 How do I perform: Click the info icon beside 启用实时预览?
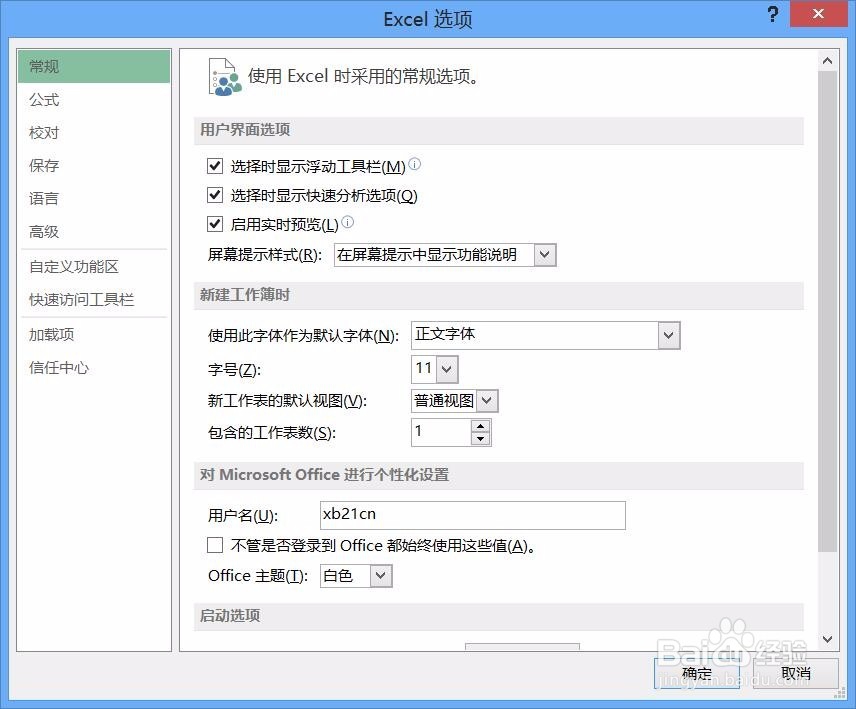(348, 222)
